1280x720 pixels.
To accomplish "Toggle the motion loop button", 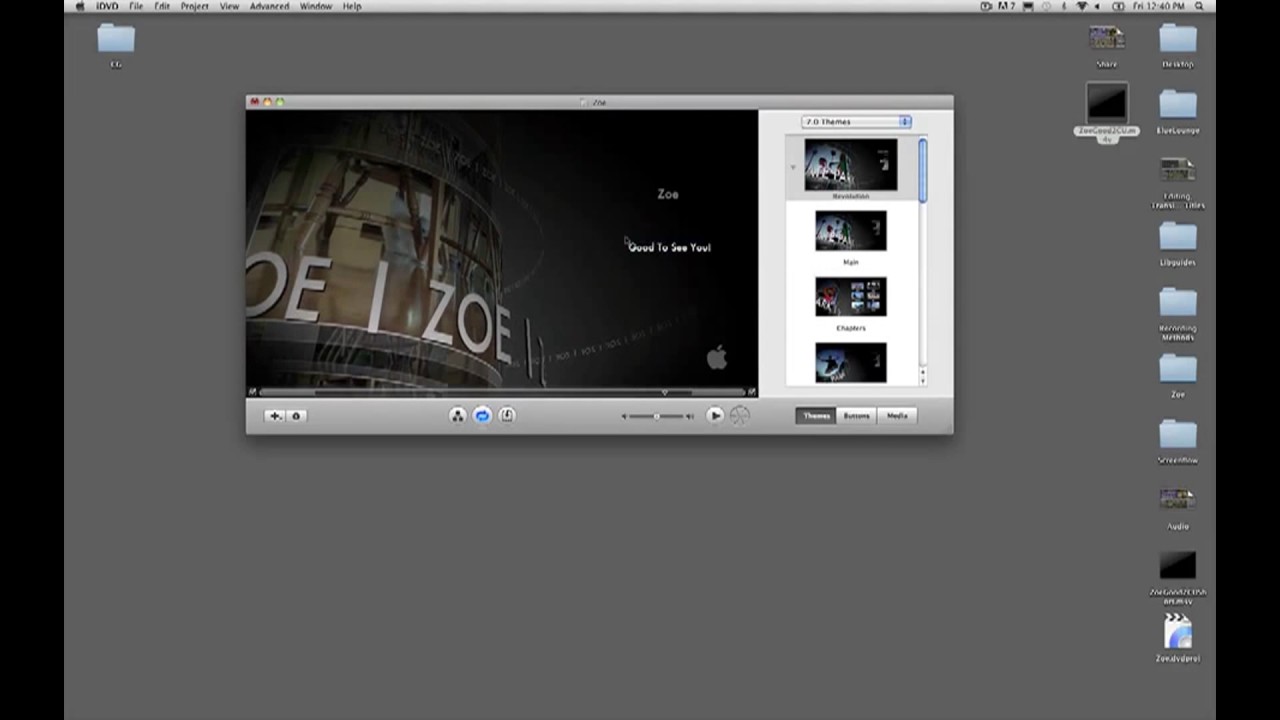I will click(x=482, y=416).
